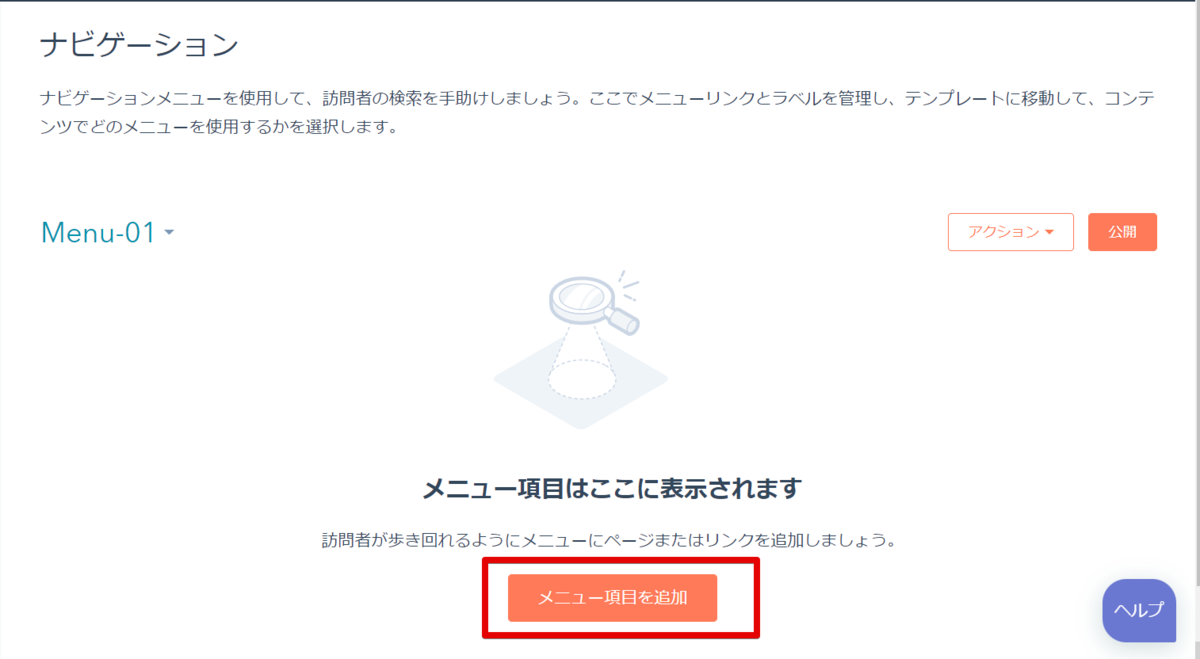The height and width of the screenshot is (659, 1200).
Task: Open the ヘルプ help widget
Action: pos(1139,610)
